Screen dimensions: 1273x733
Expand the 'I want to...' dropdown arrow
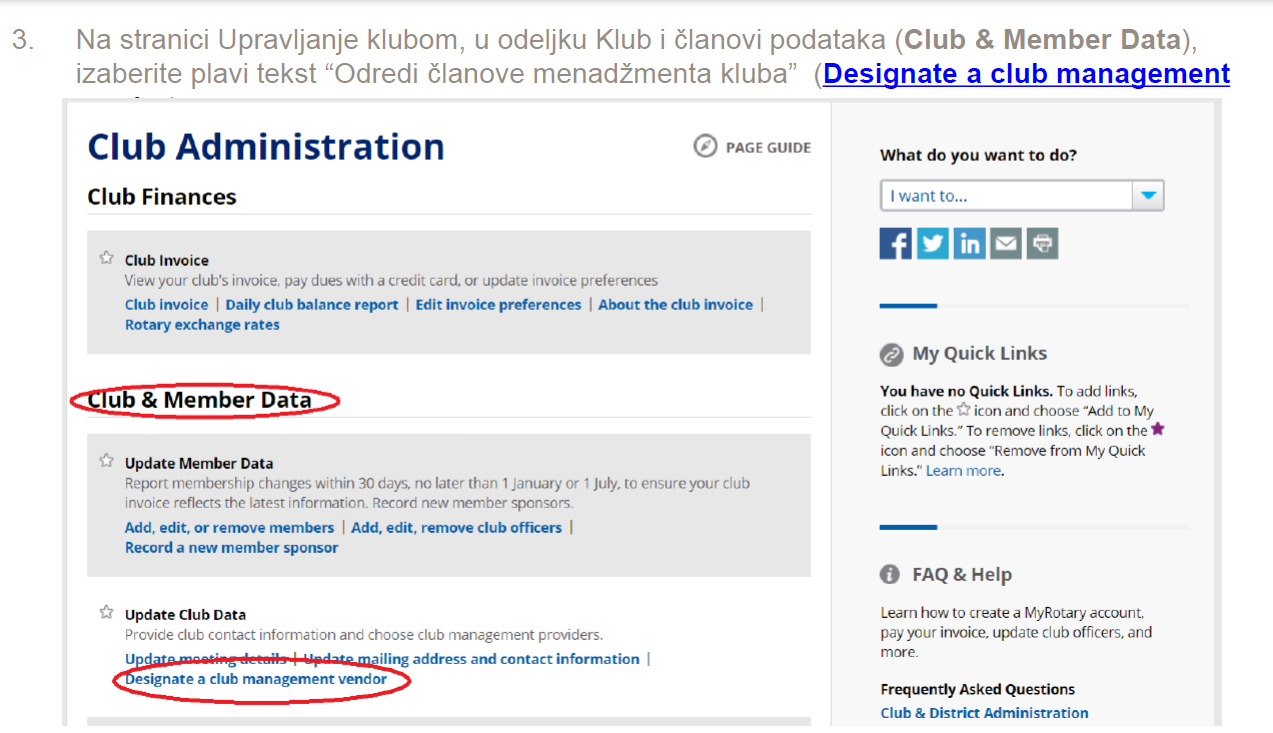click(1148, 196)
